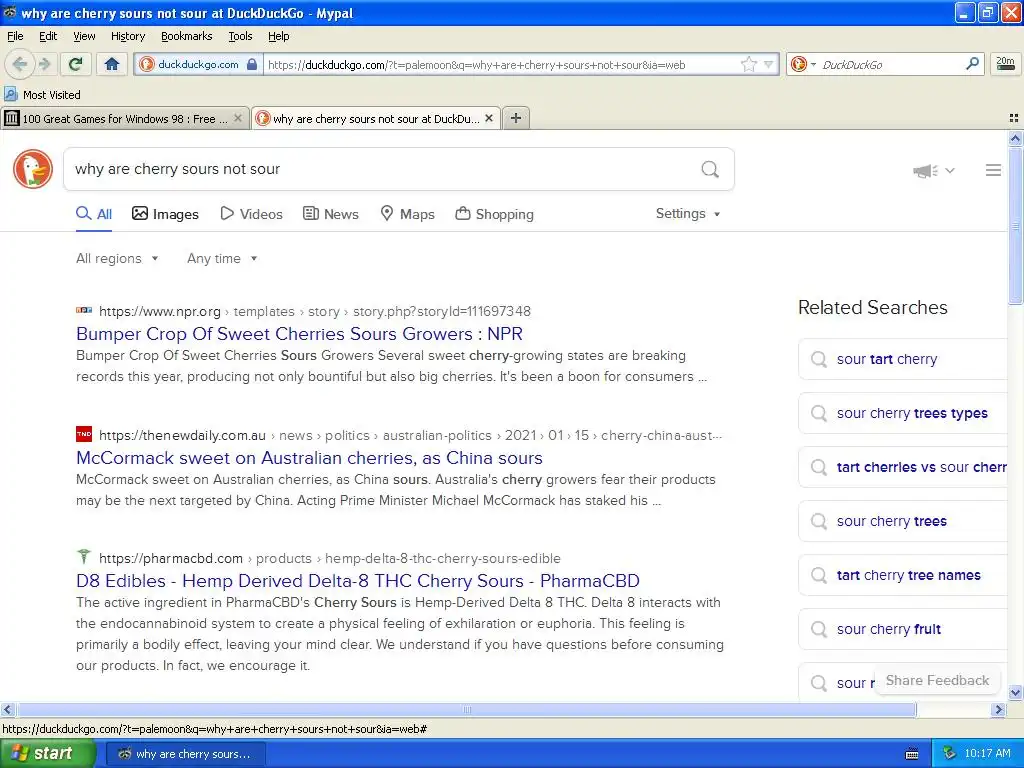
Task: Click the 20m toolbar button
Action: tap(1006, 63)
